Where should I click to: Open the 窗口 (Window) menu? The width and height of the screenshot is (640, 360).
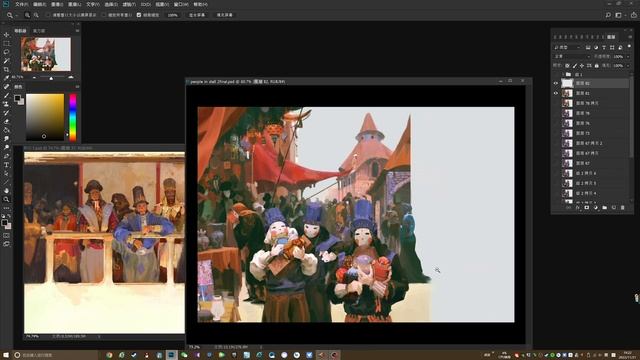pos(181,4)
